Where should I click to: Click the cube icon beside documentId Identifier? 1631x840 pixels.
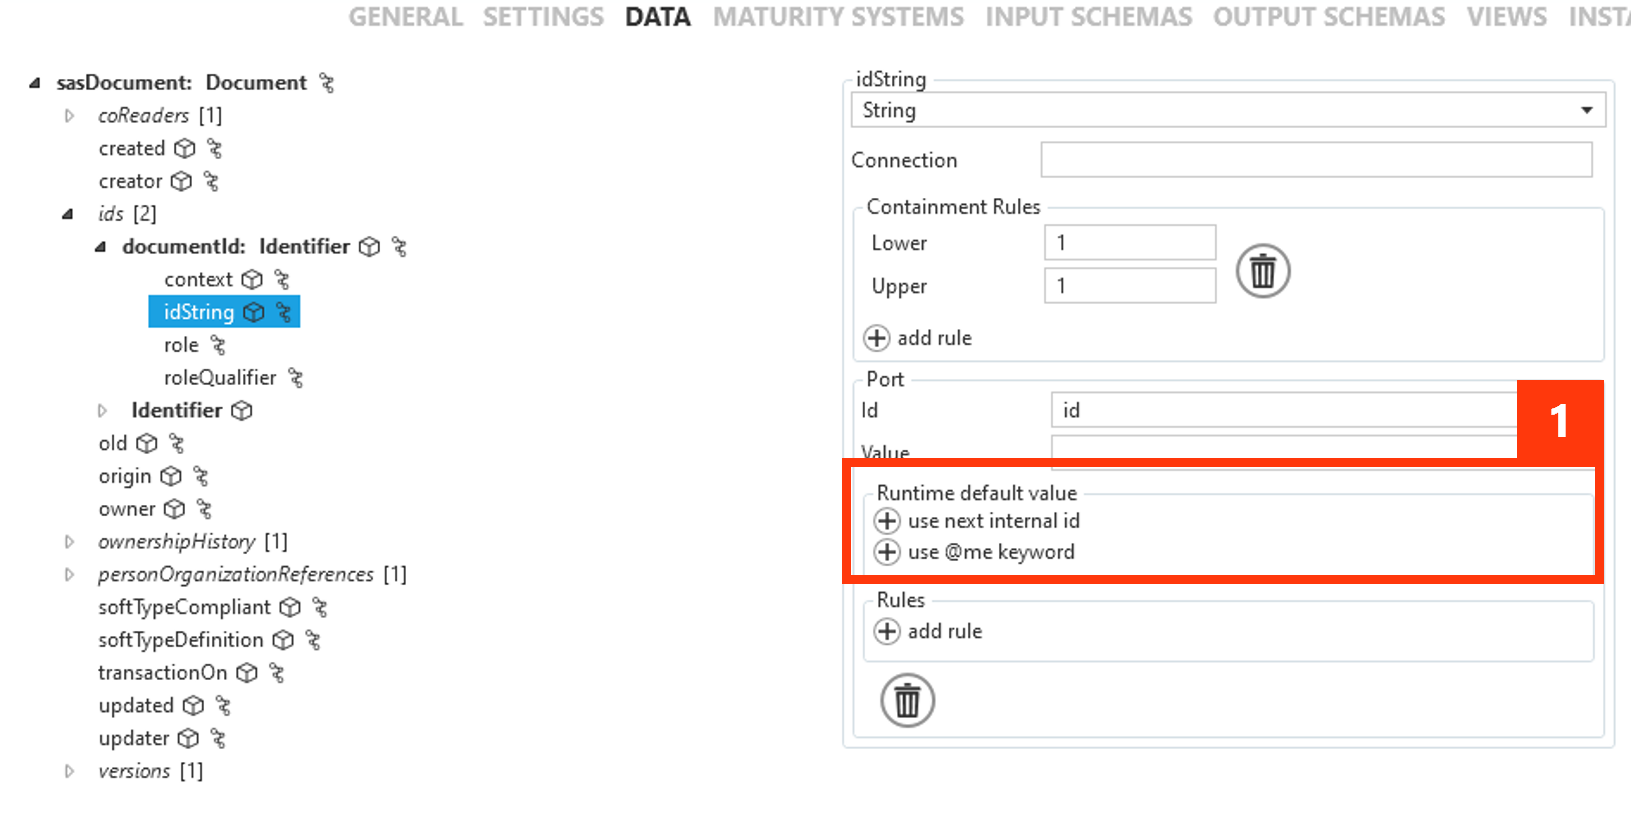point(370,247)
